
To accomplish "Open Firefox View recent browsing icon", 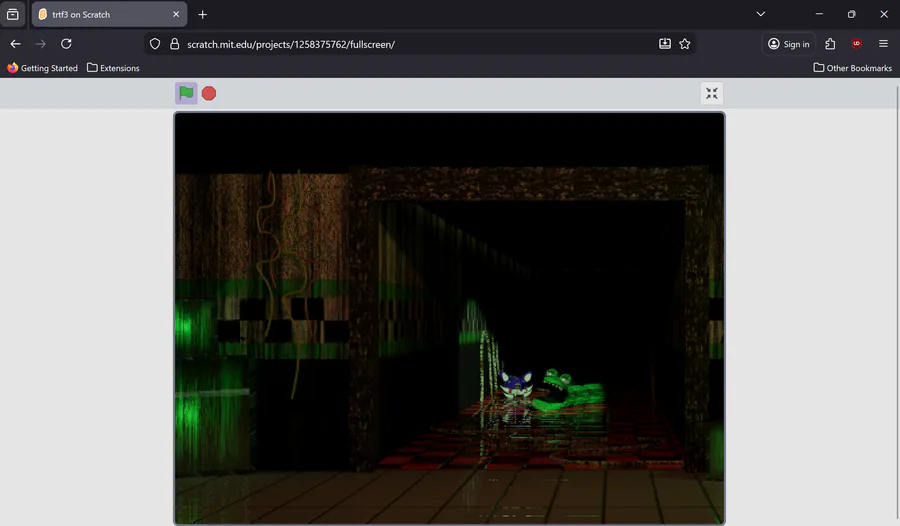I will [13, 14].
